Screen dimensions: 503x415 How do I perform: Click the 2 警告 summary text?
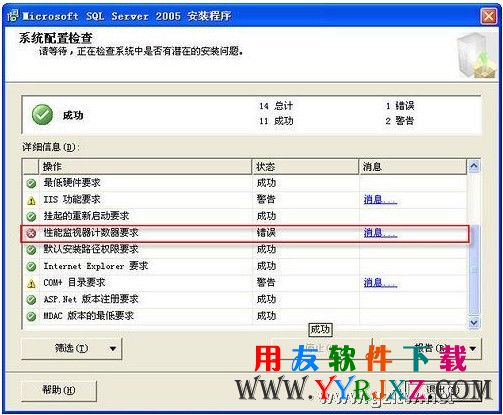tap(400, 121)
